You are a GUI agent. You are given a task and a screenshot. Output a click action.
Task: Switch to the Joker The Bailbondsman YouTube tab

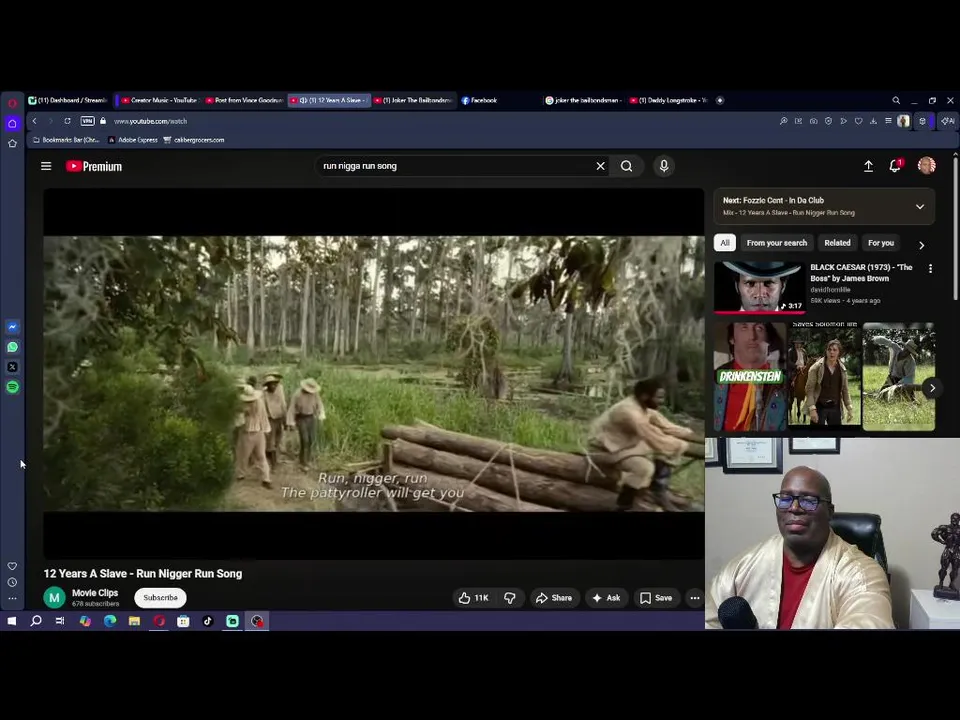pyautogui.click(x=414, y=100)
